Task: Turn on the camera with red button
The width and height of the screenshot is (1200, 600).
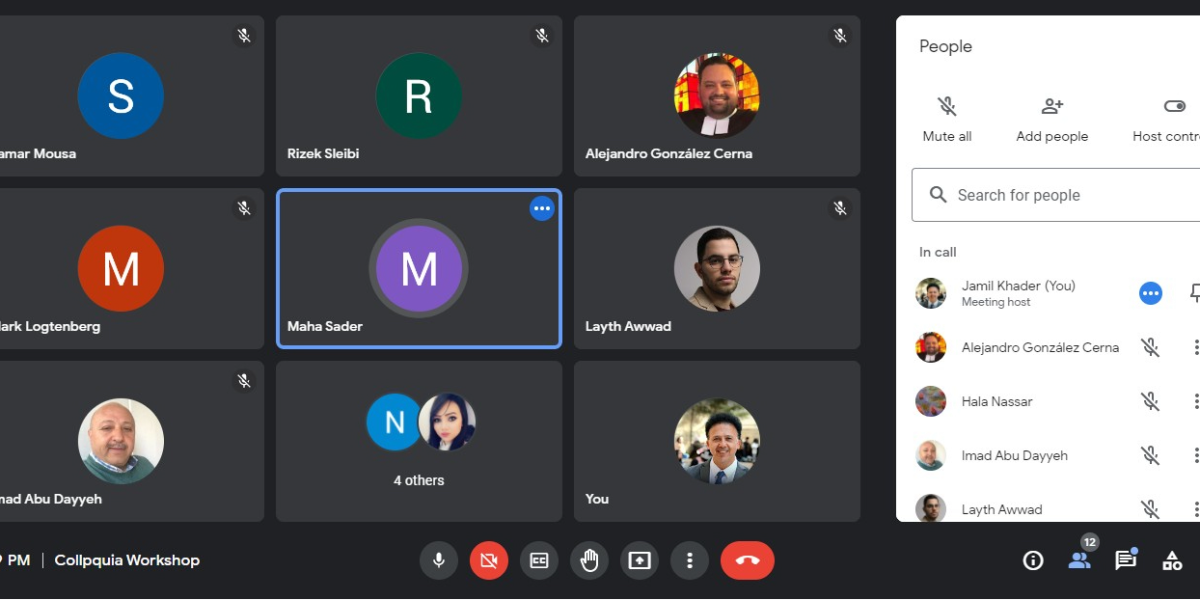Action: 489,561
